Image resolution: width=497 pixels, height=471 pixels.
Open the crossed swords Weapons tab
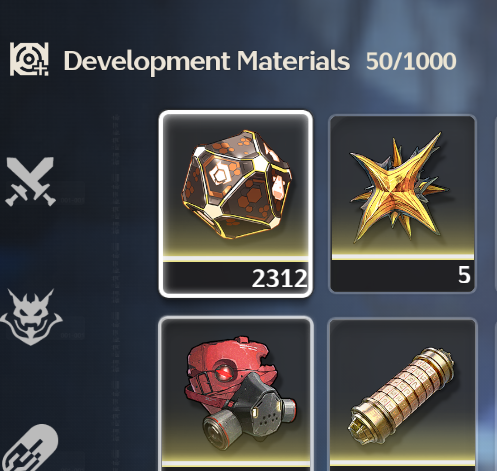[x=30, y=182]
